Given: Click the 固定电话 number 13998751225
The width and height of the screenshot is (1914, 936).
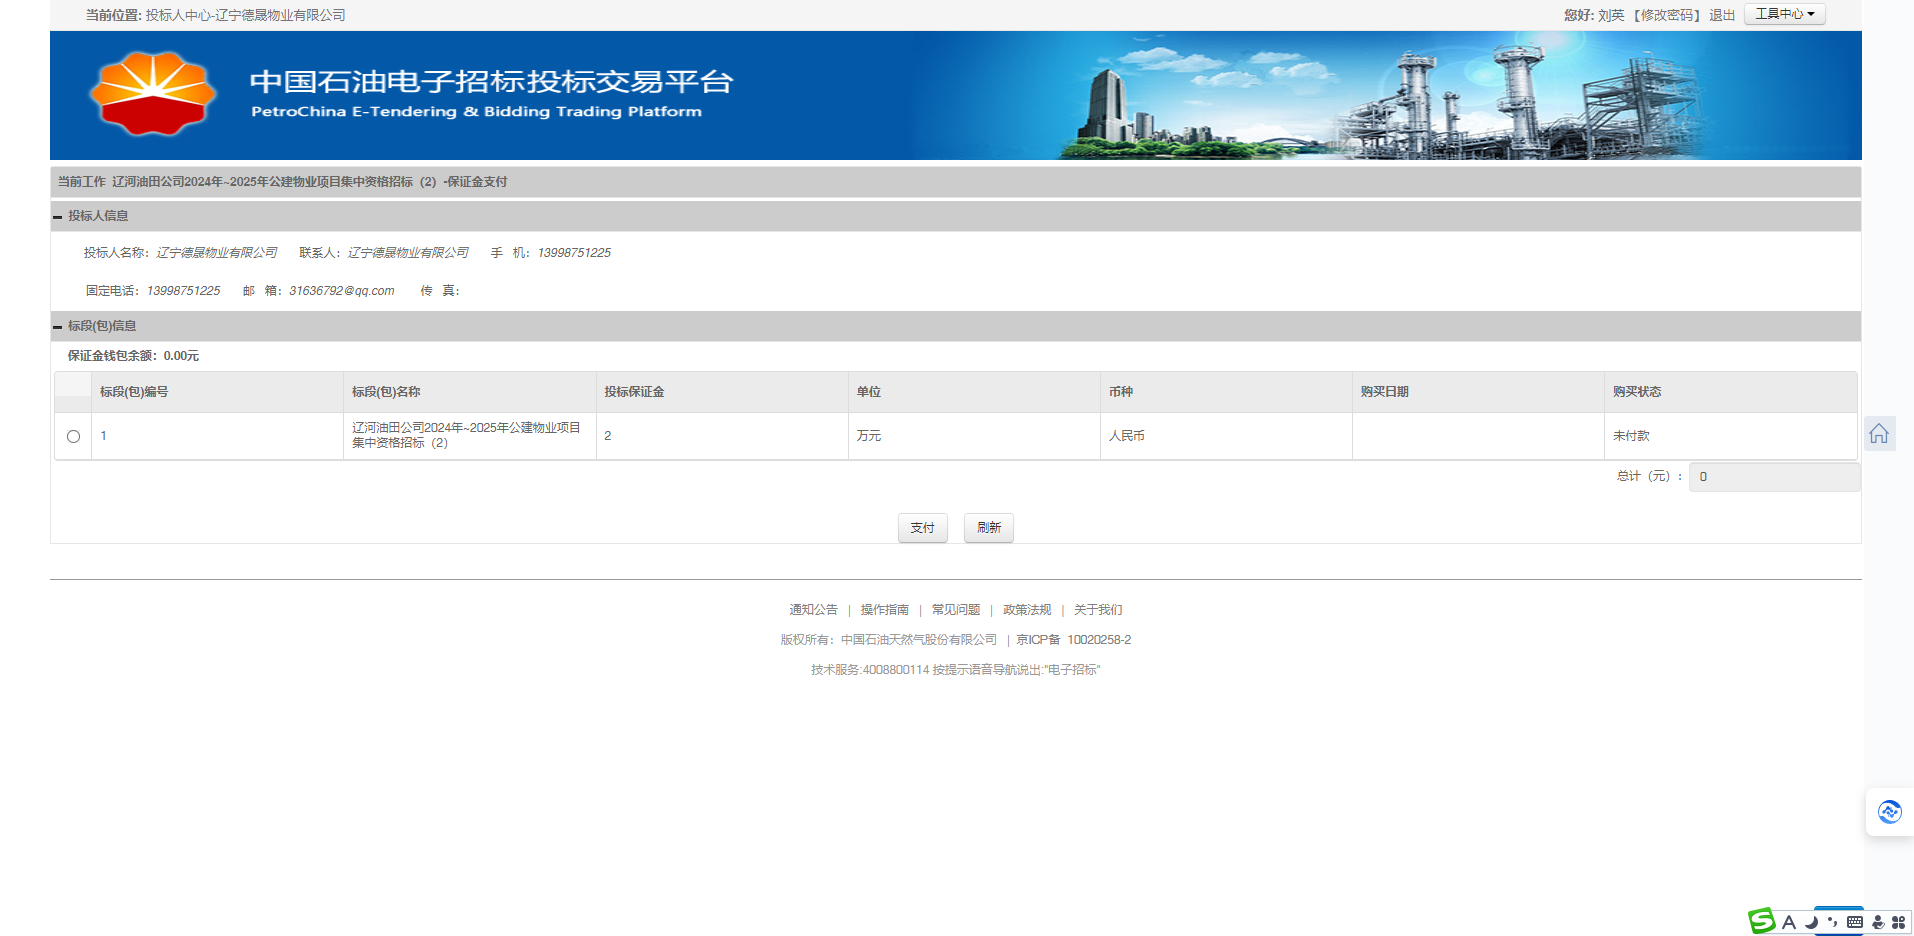Looking at the screenshot, I should (184, 291).
